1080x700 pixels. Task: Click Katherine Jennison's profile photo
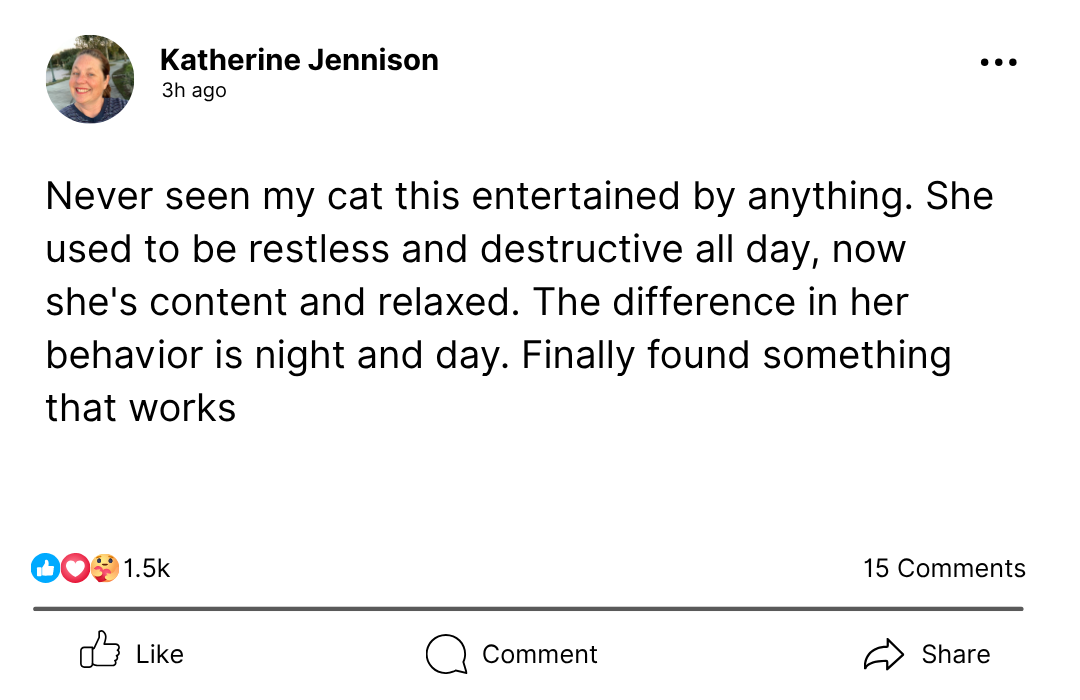(90, 79)
